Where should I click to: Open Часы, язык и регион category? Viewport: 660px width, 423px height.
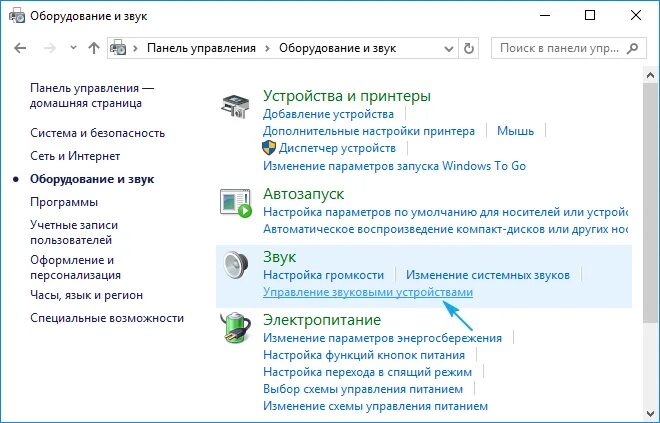pos(86,295)
